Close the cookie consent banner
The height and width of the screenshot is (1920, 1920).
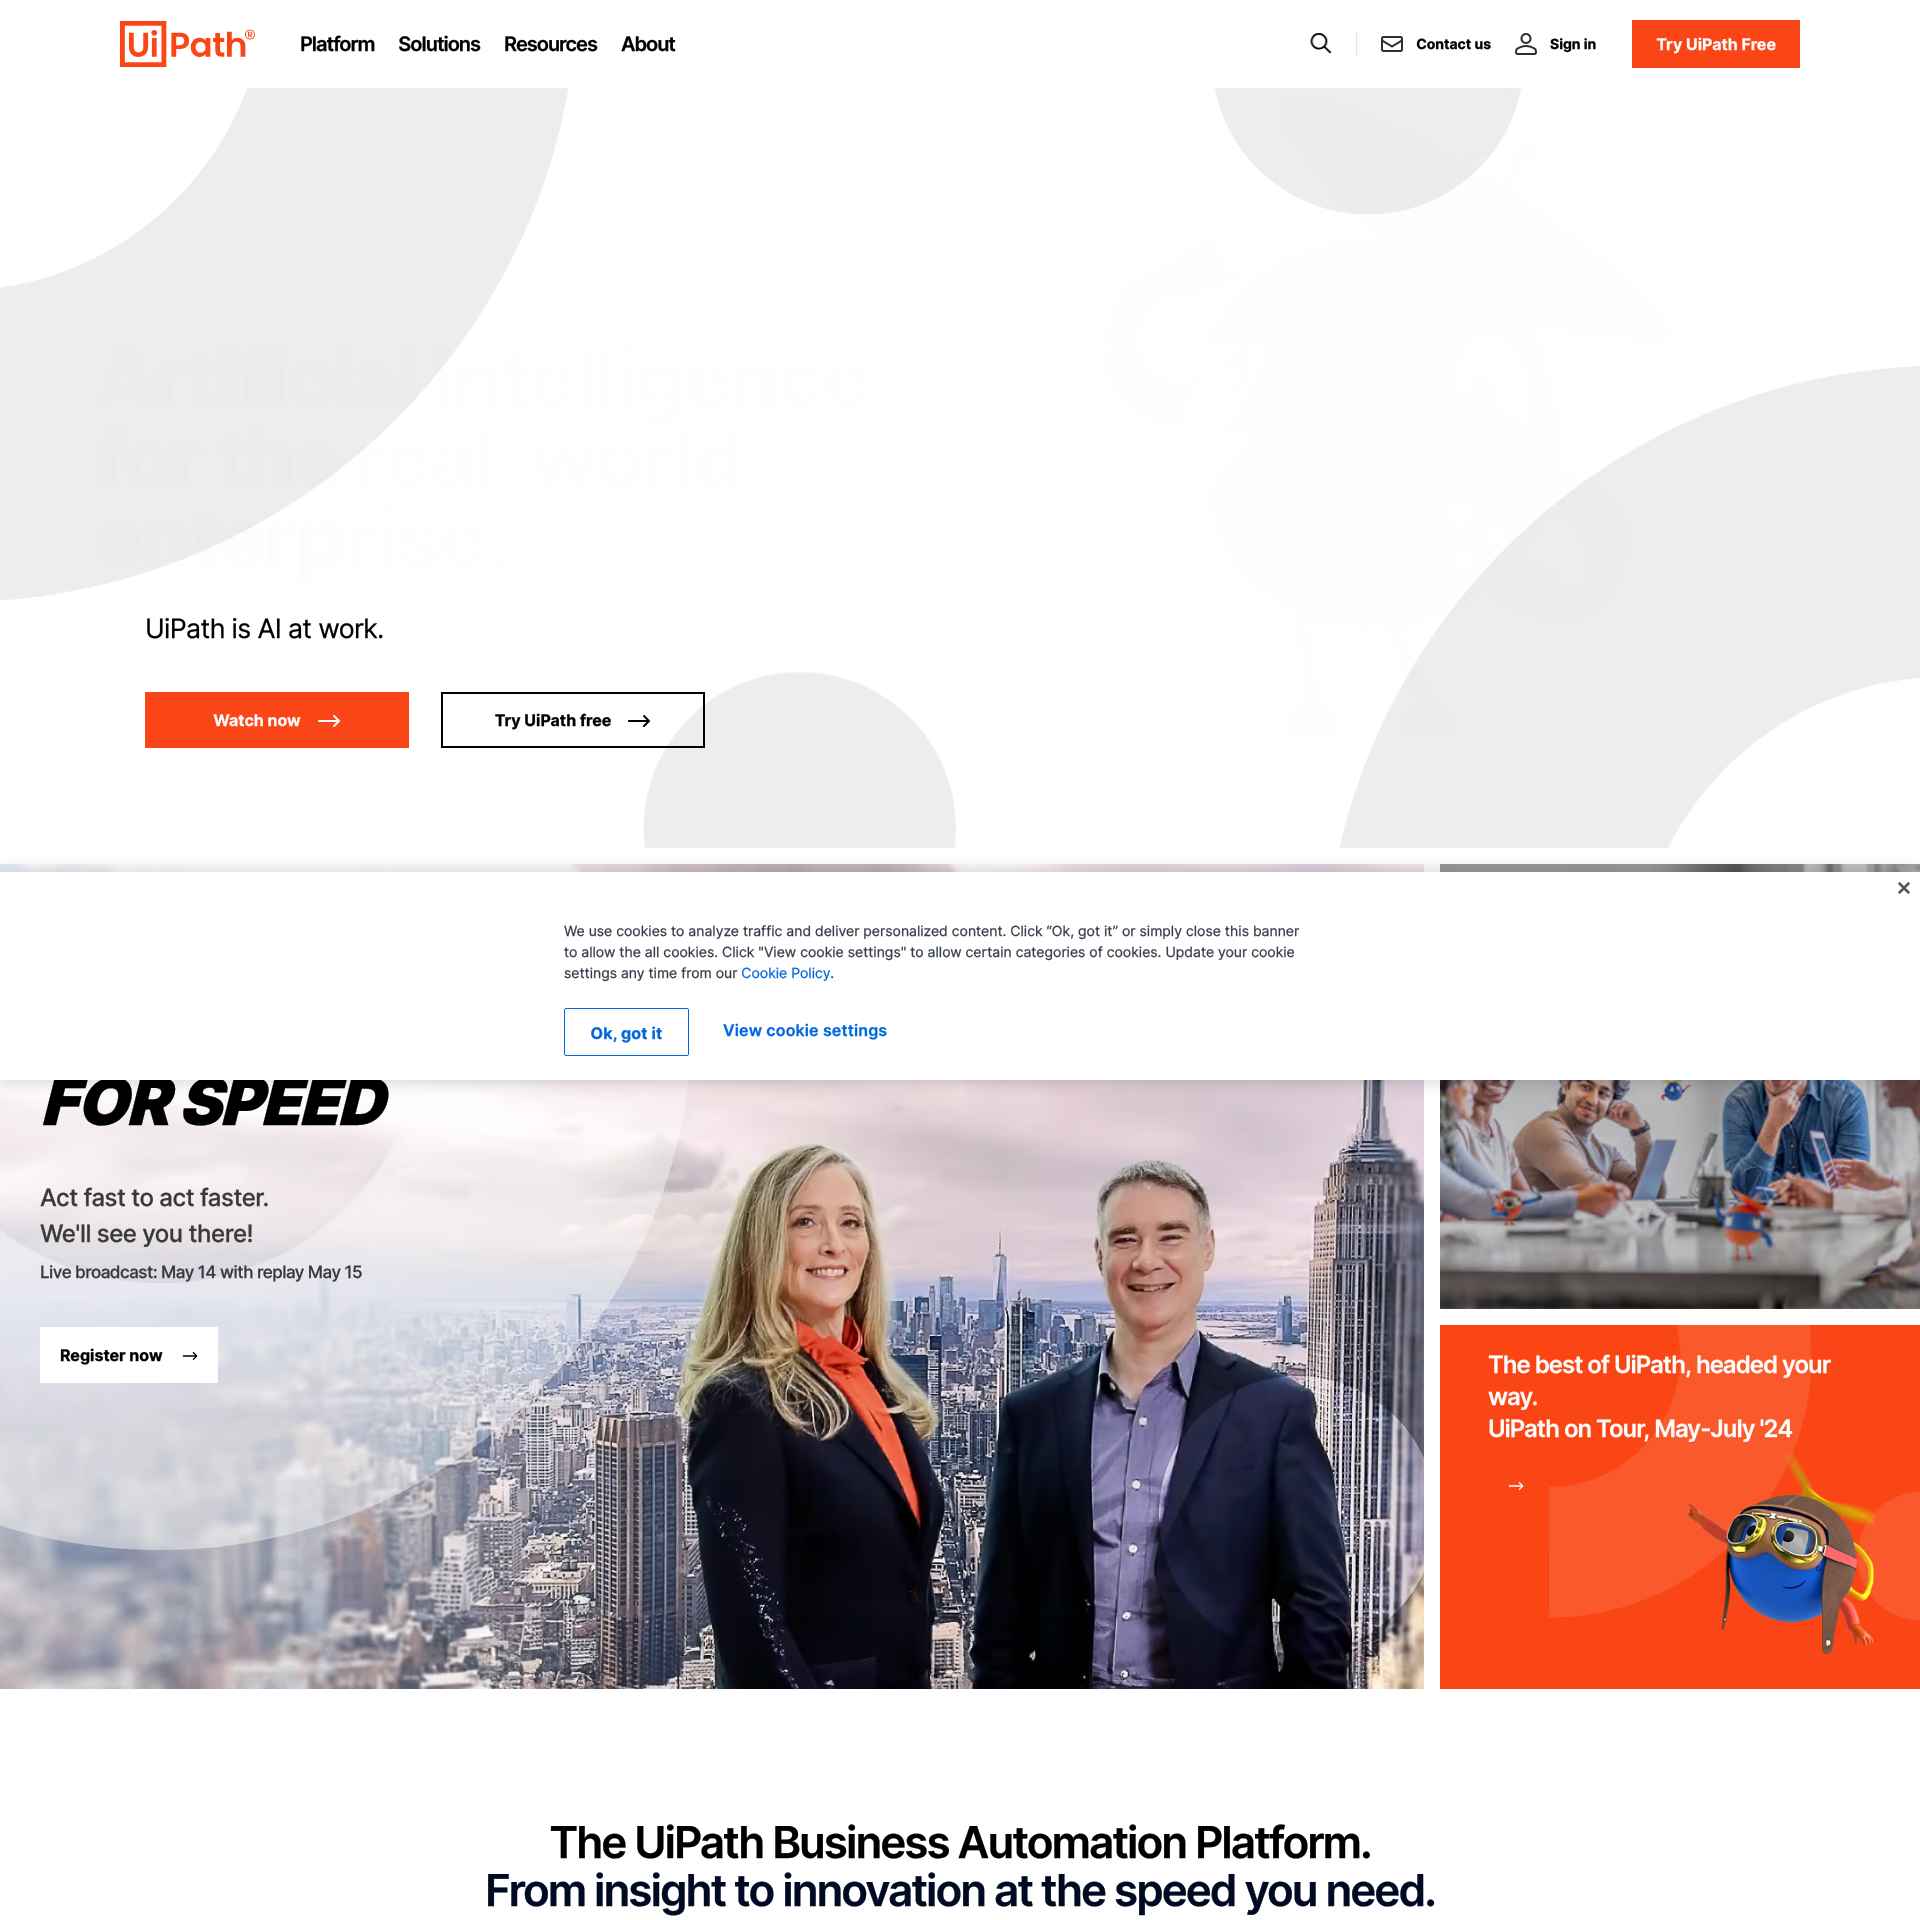[x=1904, y=886]
